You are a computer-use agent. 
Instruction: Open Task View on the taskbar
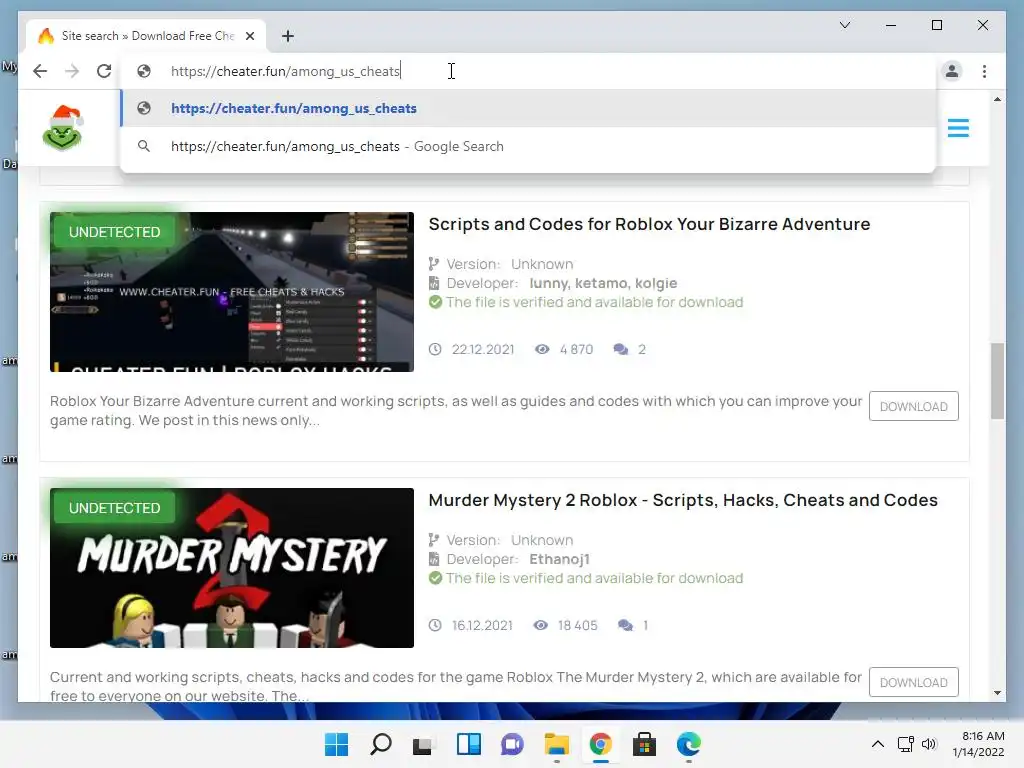pyautogui.click(x=424, y=744)
